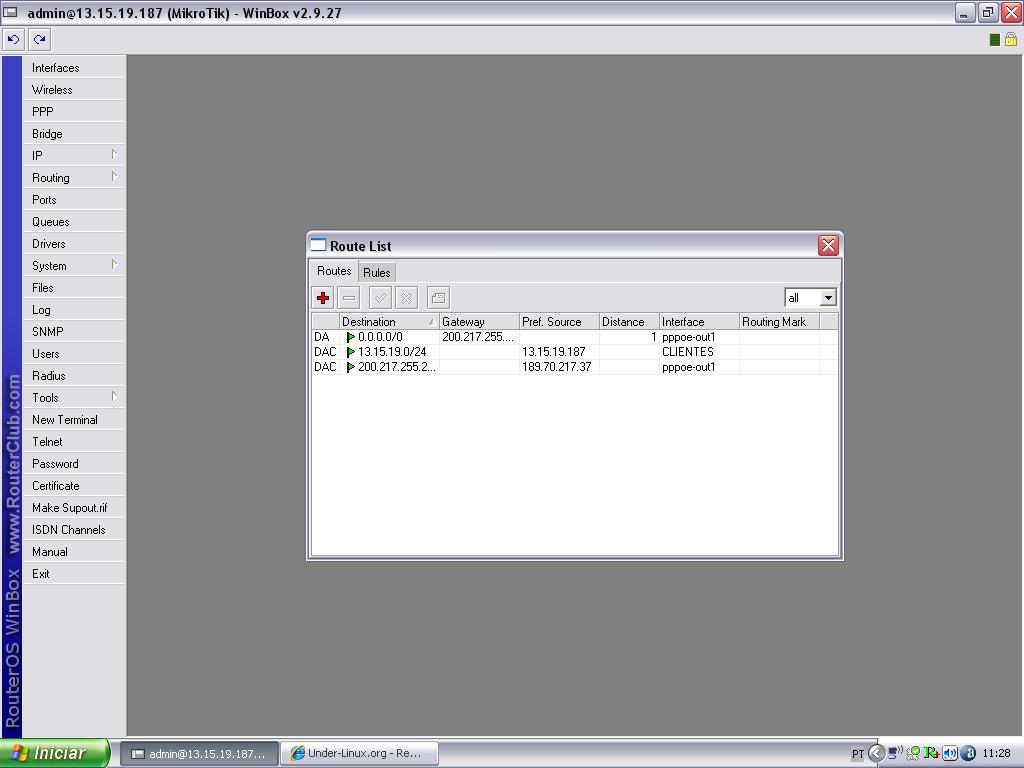1024x768 pixels.
Task: Select the CLIENTES interface cell
Action: pyautogui.click(x=699, y=352)
